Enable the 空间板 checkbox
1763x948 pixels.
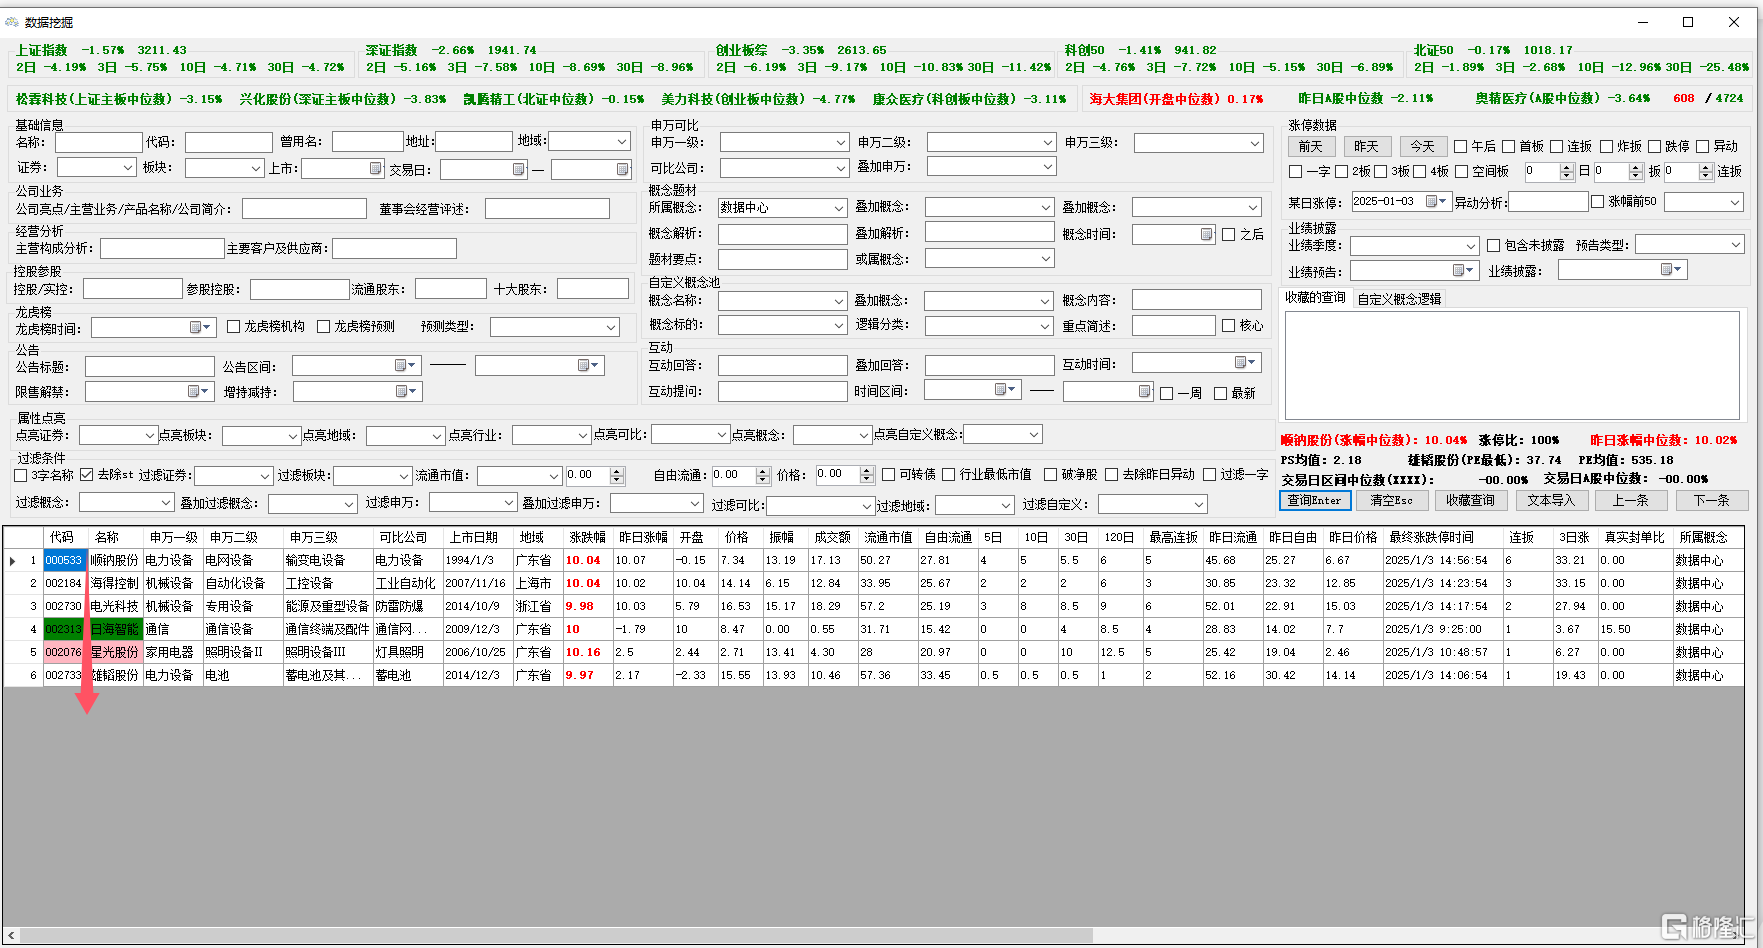1462,172
